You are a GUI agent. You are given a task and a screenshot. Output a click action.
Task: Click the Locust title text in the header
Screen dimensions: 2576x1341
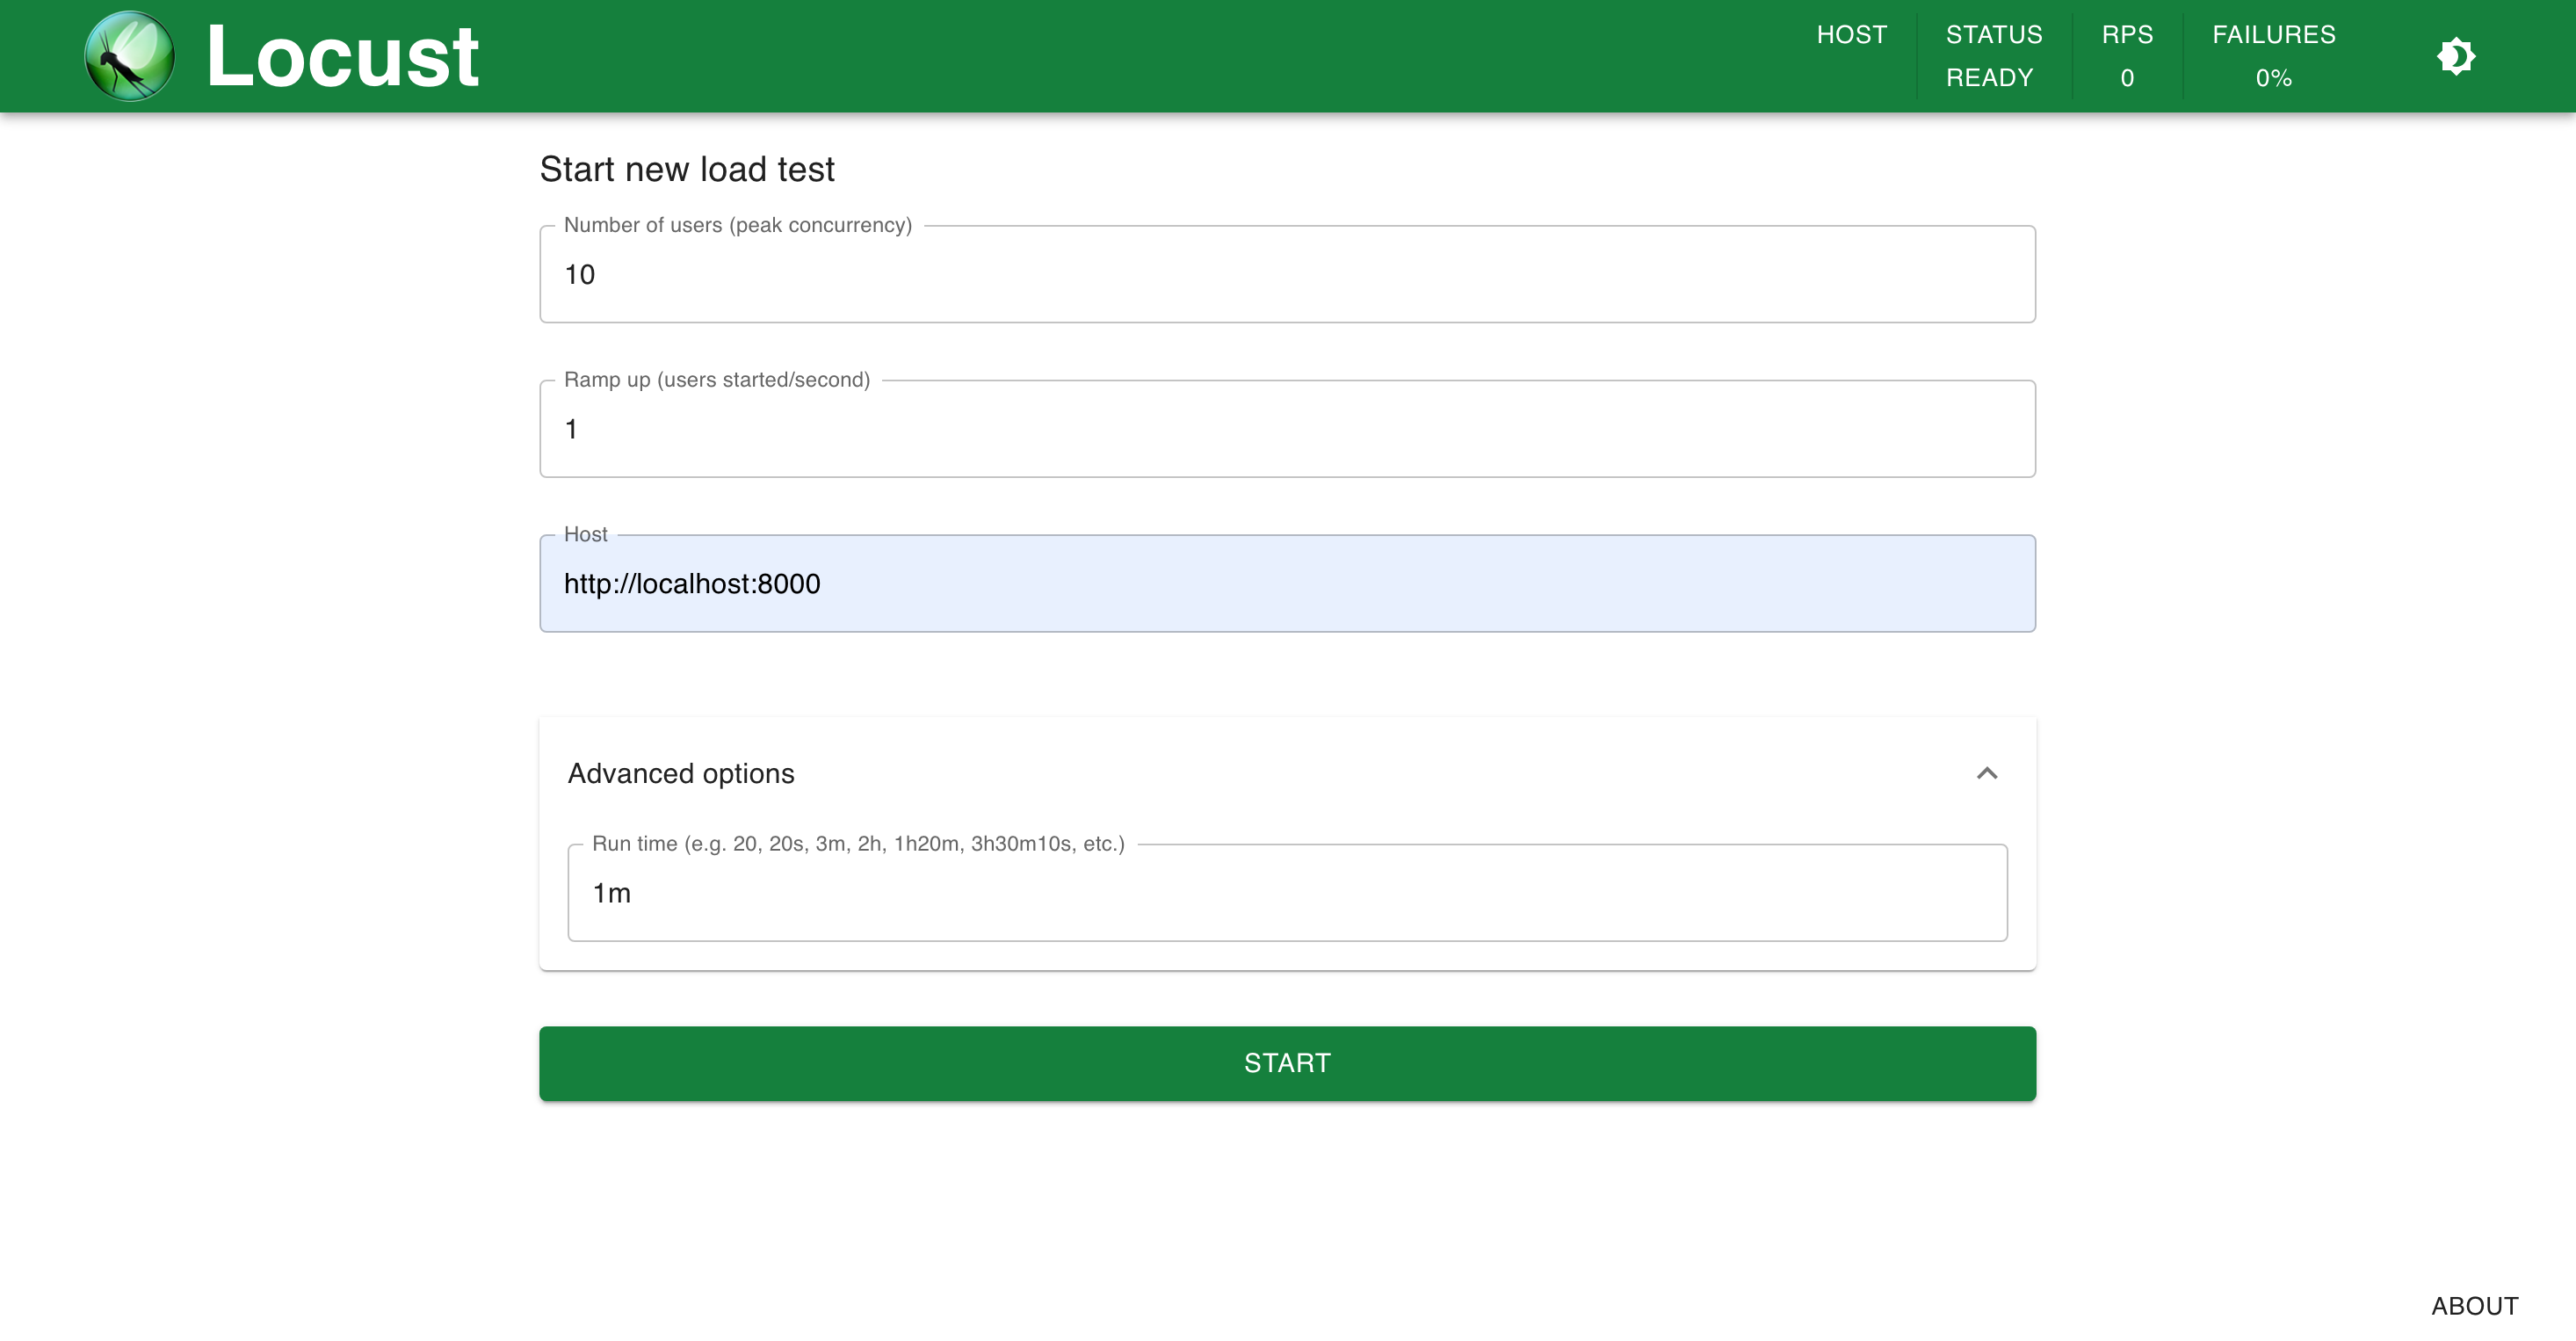tap(342, 56)
